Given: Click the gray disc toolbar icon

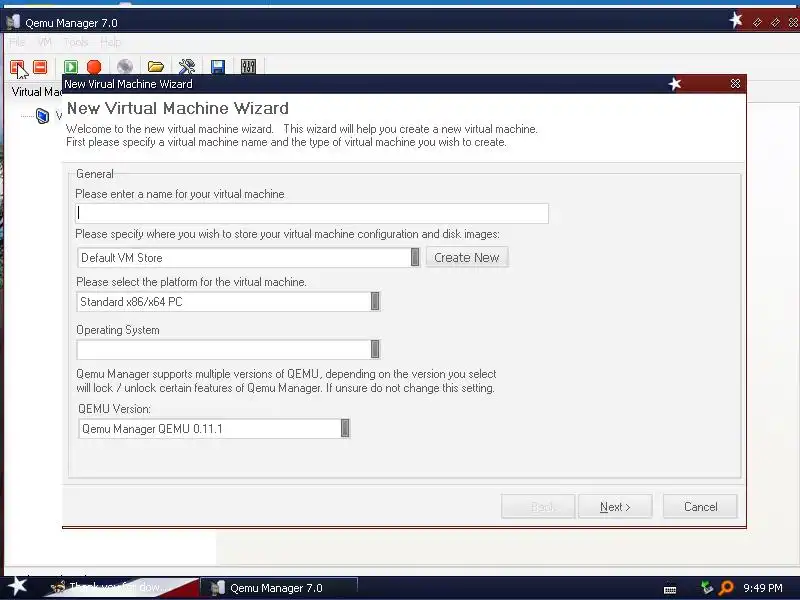Looking at the screenshot, I should pos(125,67).
